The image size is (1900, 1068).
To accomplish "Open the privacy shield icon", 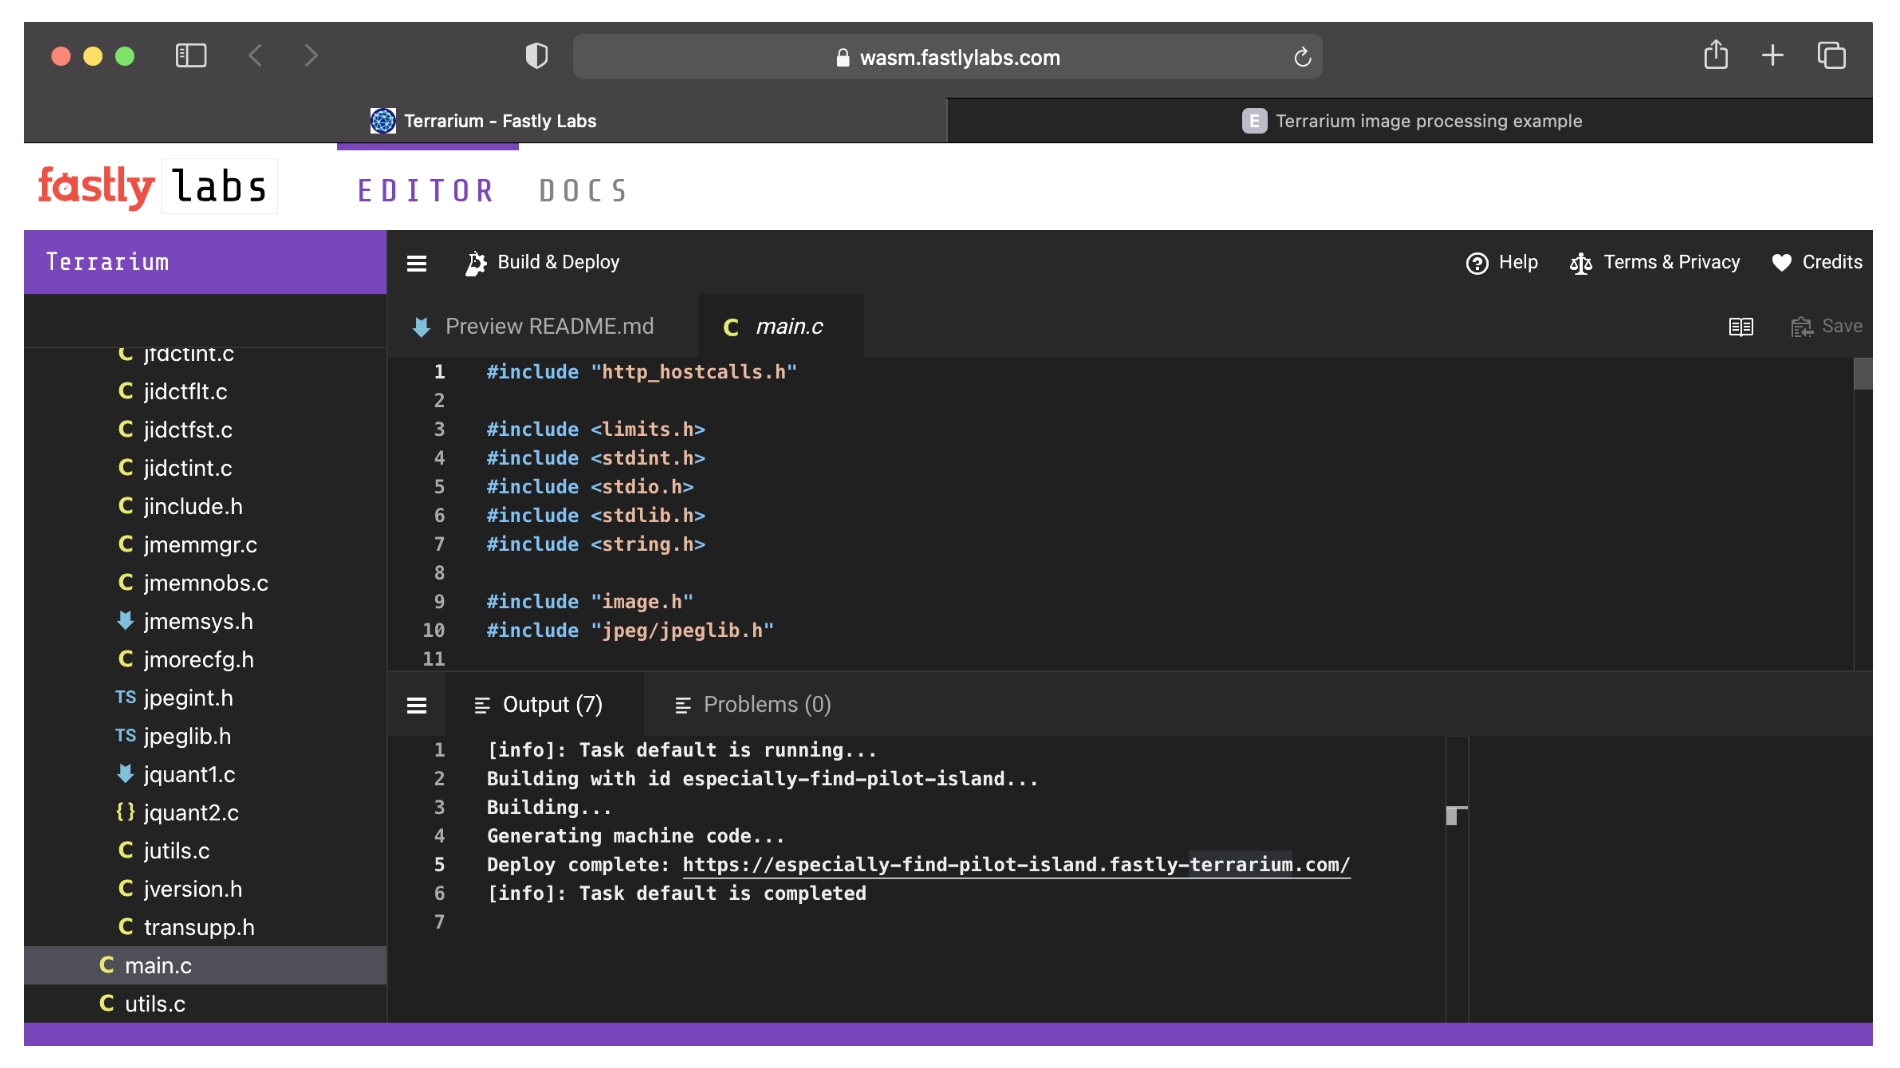I will (537, 56).
